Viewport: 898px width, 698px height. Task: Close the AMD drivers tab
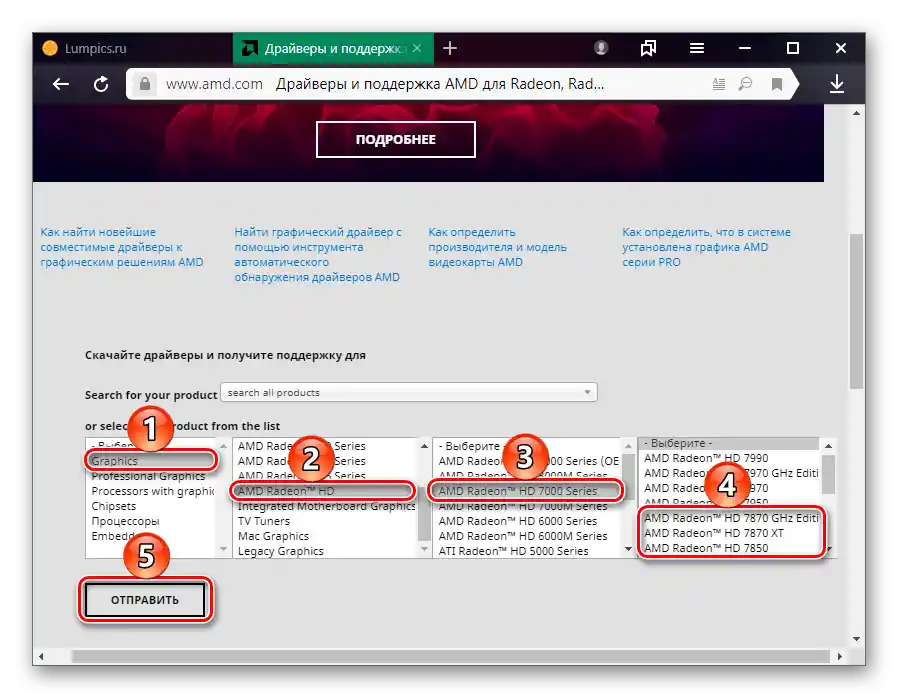[x=417, y=48]
